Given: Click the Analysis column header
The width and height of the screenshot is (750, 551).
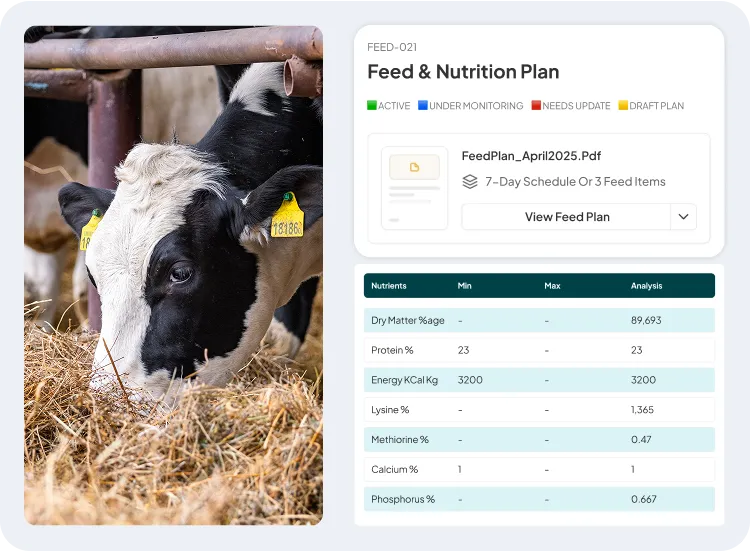Looking at the screenshot, I should (646, 286).
